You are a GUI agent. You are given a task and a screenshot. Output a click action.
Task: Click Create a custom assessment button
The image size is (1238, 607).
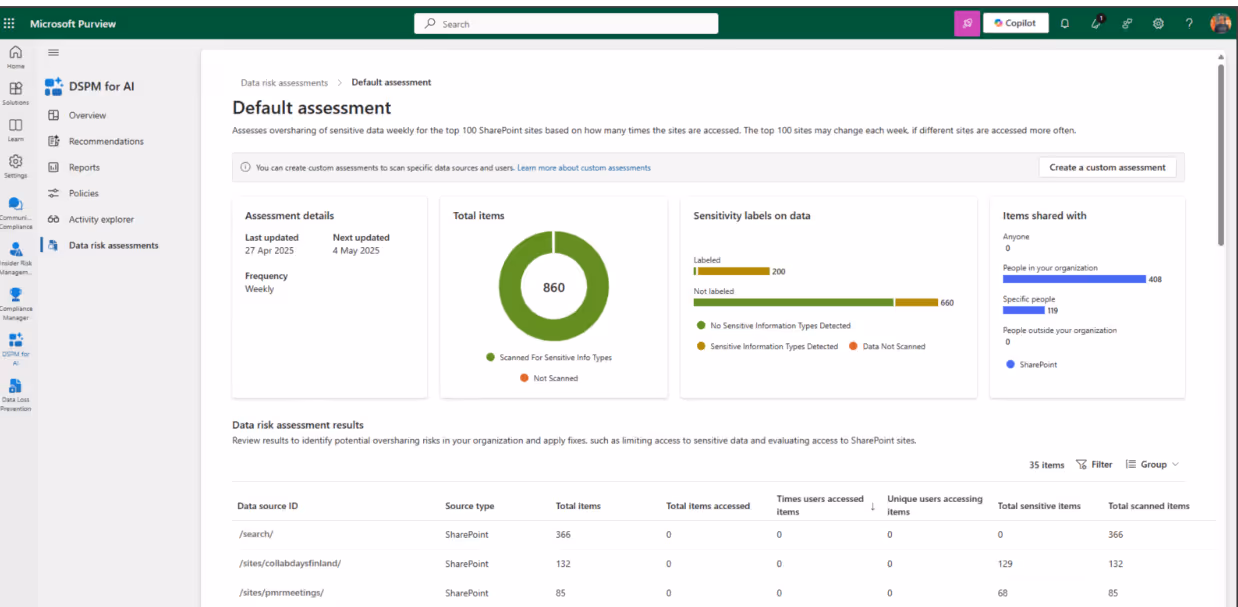[1107, 168]
